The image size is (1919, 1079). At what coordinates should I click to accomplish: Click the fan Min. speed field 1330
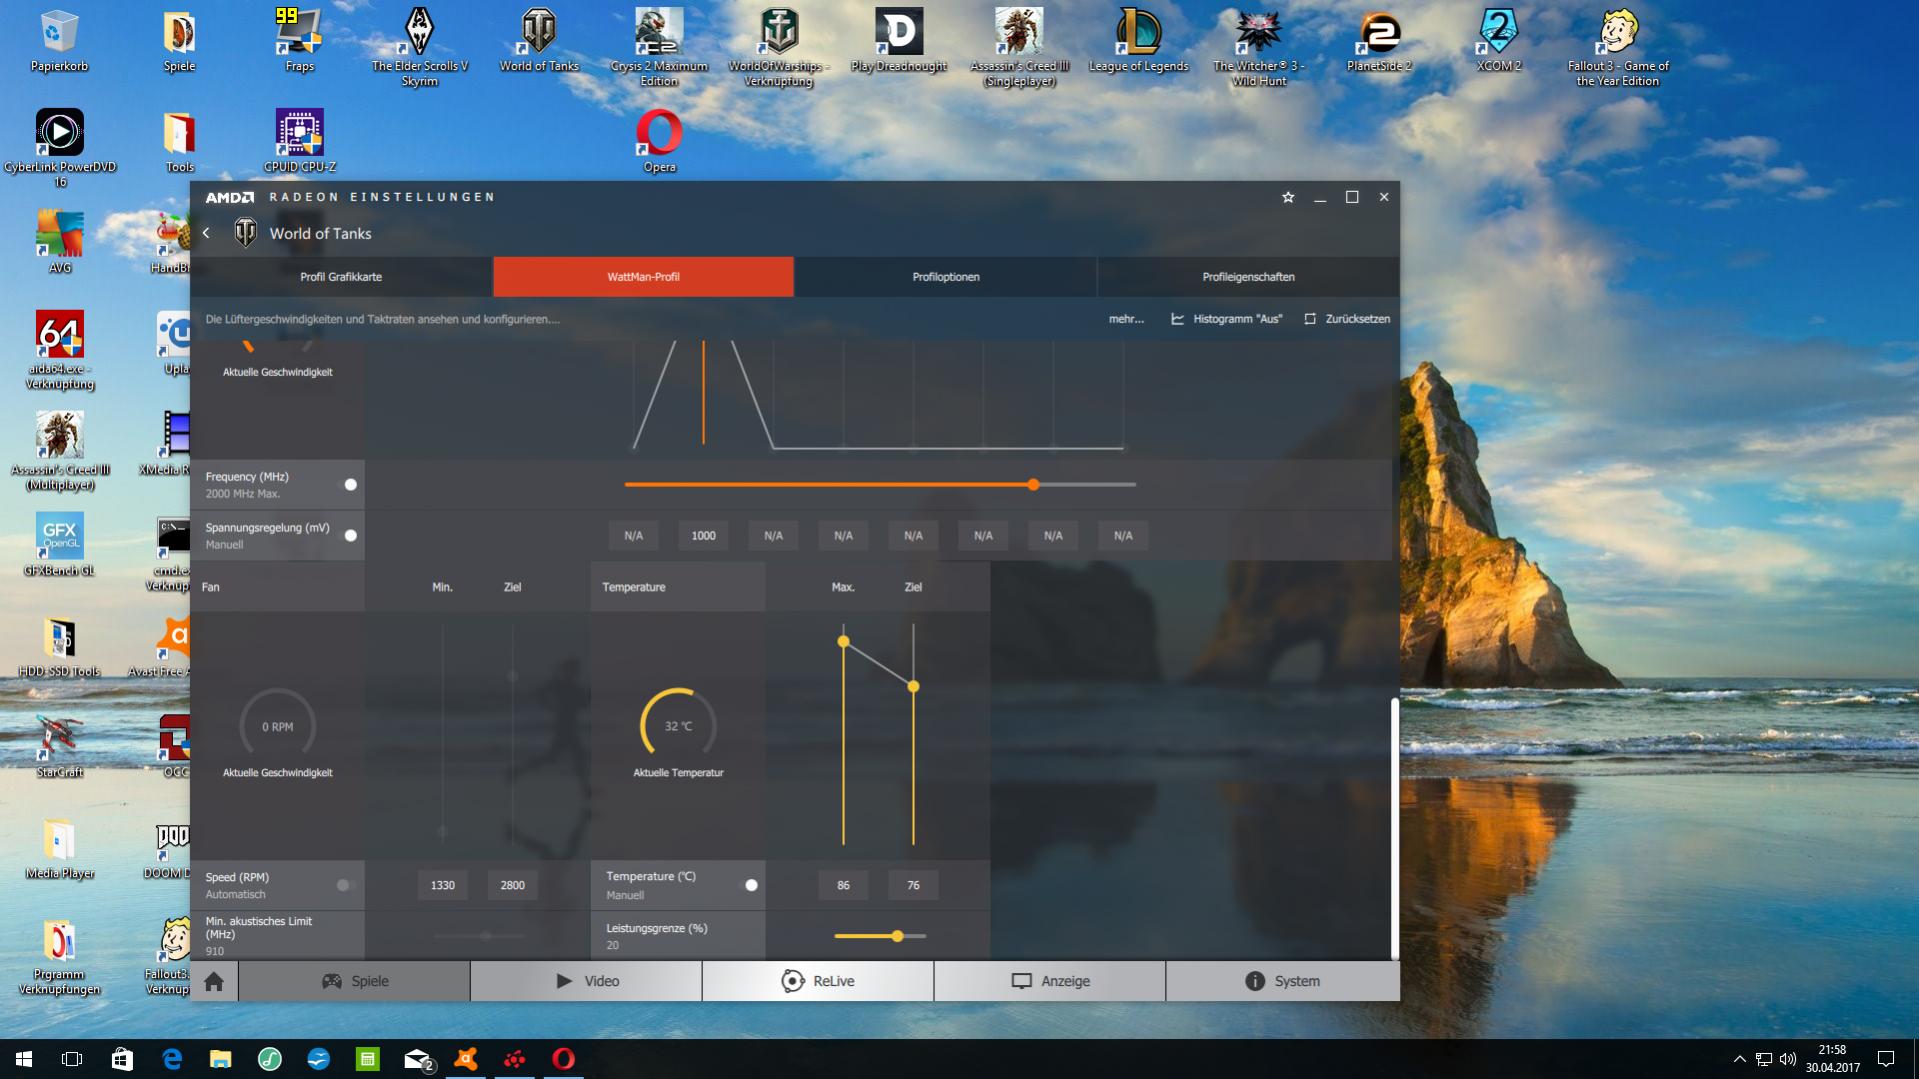point(442,885)
